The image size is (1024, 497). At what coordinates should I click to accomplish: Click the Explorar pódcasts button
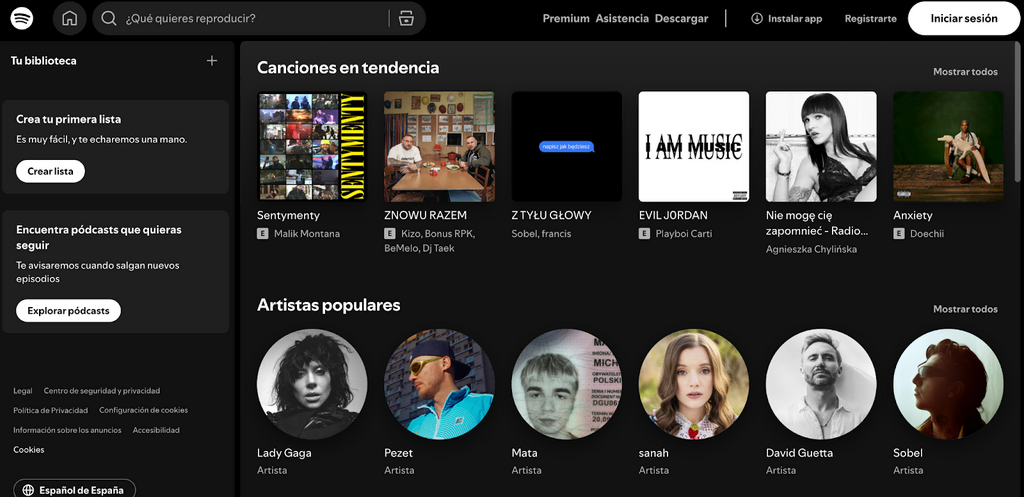point(68,311)
